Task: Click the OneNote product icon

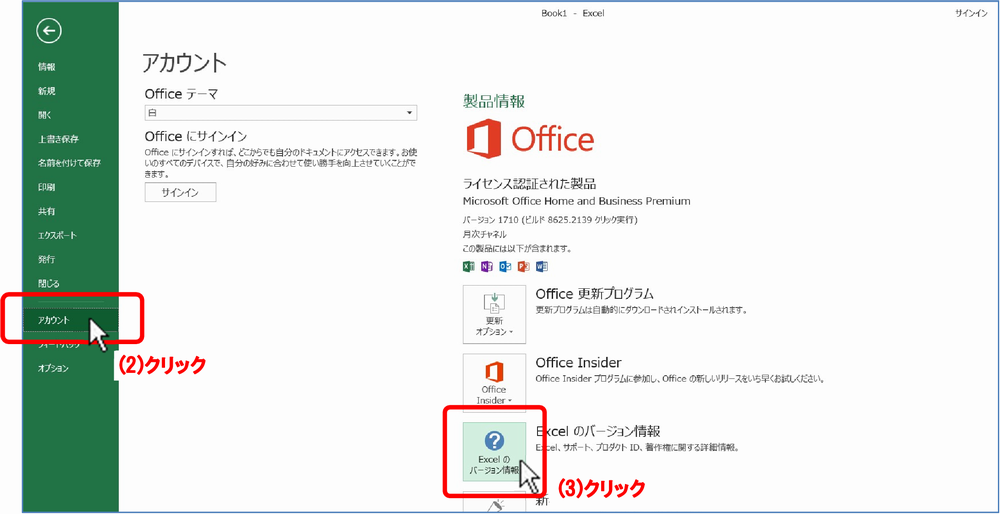Action: (487, 267)
